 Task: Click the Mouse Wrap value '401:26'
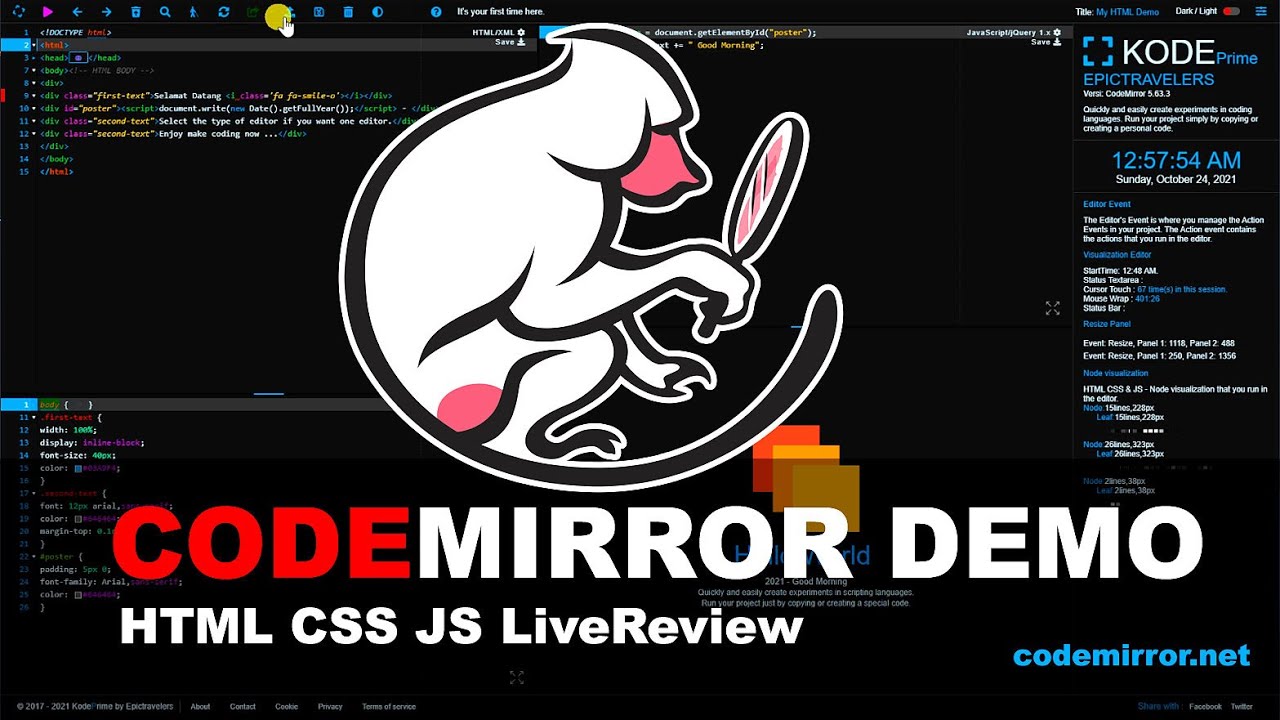[1148, 298]
